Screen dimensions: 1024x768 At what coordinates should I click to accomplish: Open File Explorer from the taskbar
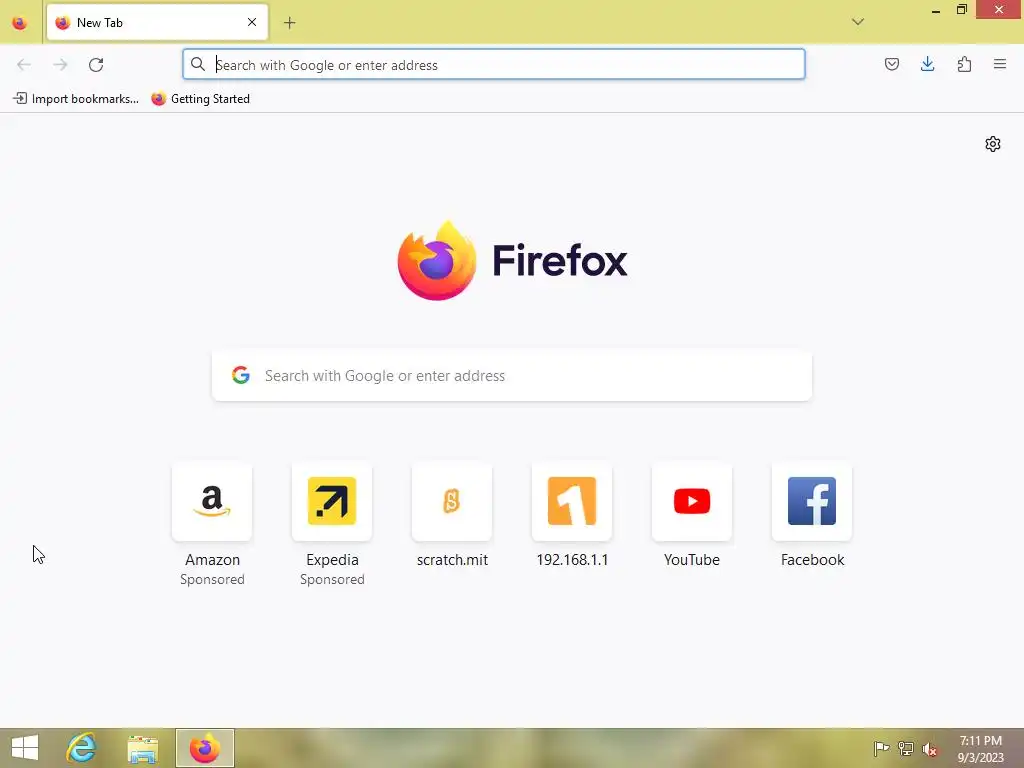[x=142, y=749]
